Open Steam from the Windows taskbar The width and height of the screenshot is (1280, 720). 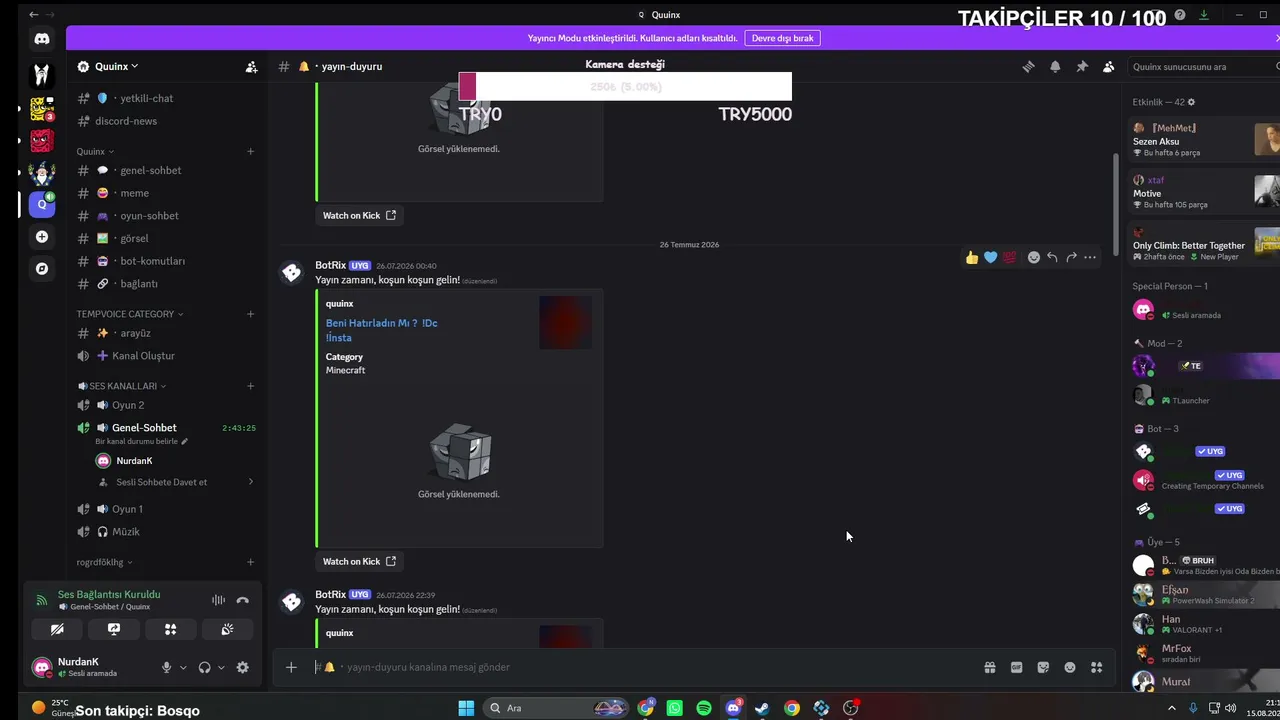(x=762, y=708)
